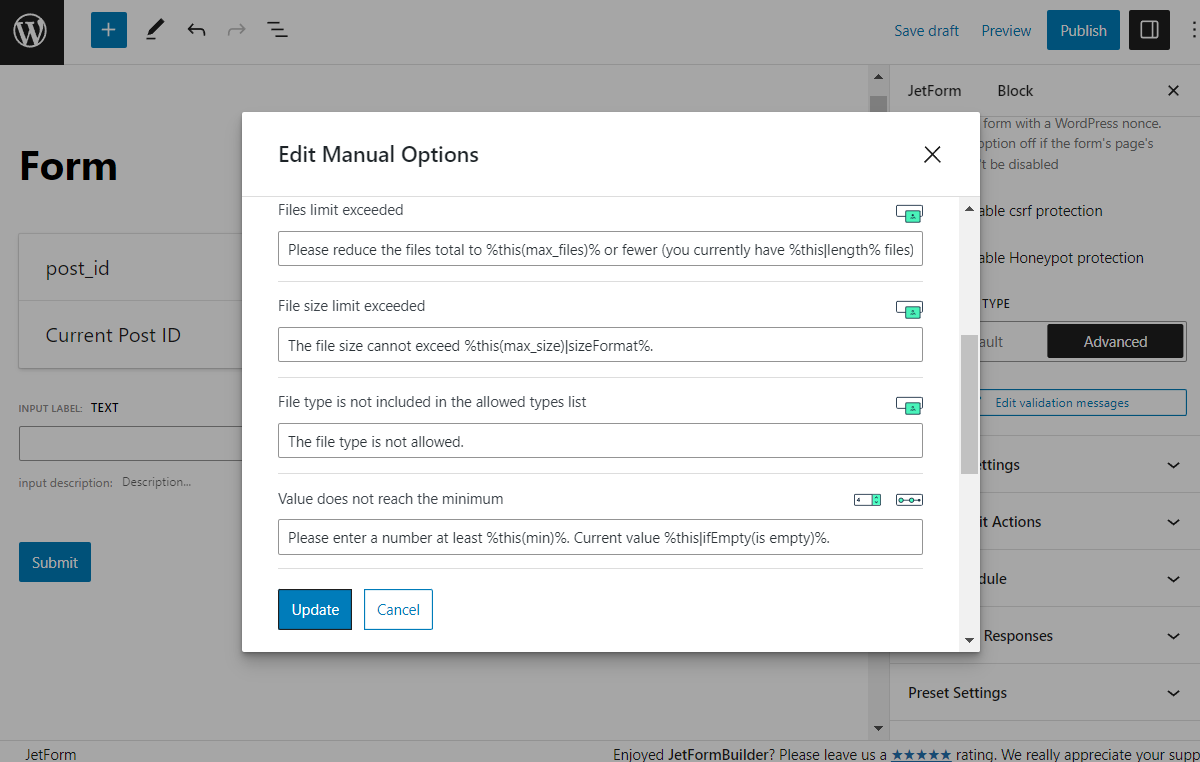Click the Undo arrow
This screenshot has width=1200, height=762.
point(196,30)
